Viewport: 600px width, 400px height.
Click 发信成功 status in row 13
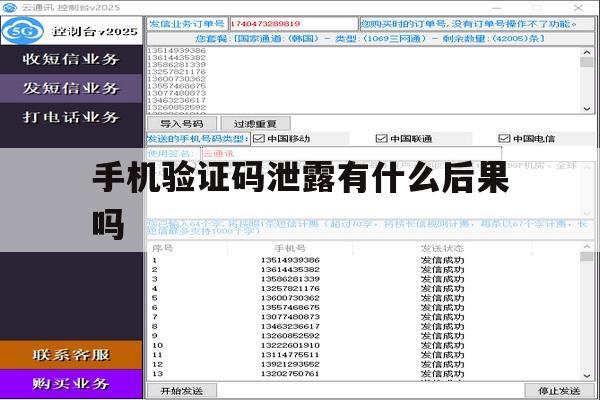442,374
